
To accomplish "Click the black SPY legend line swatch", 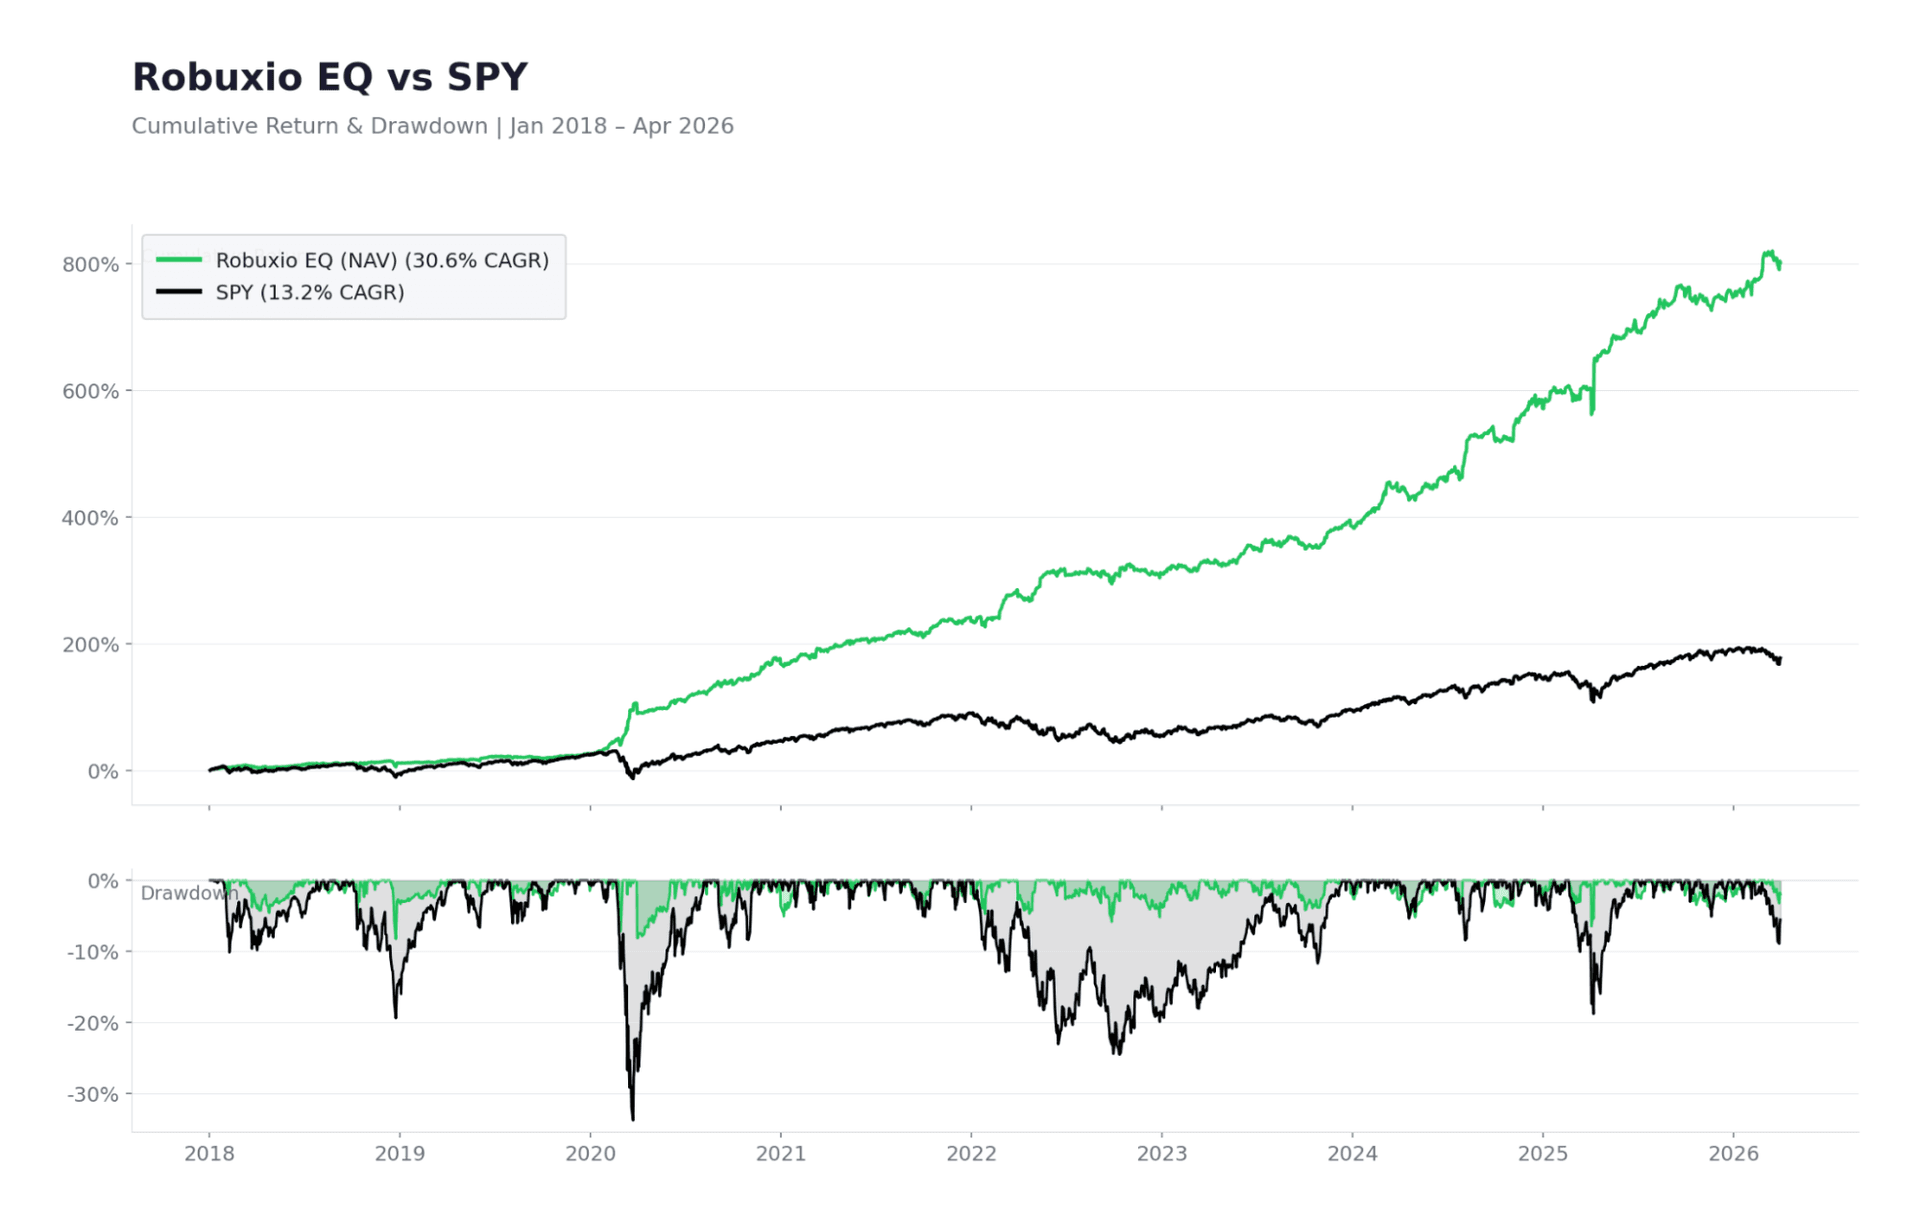I will (179, 292).
